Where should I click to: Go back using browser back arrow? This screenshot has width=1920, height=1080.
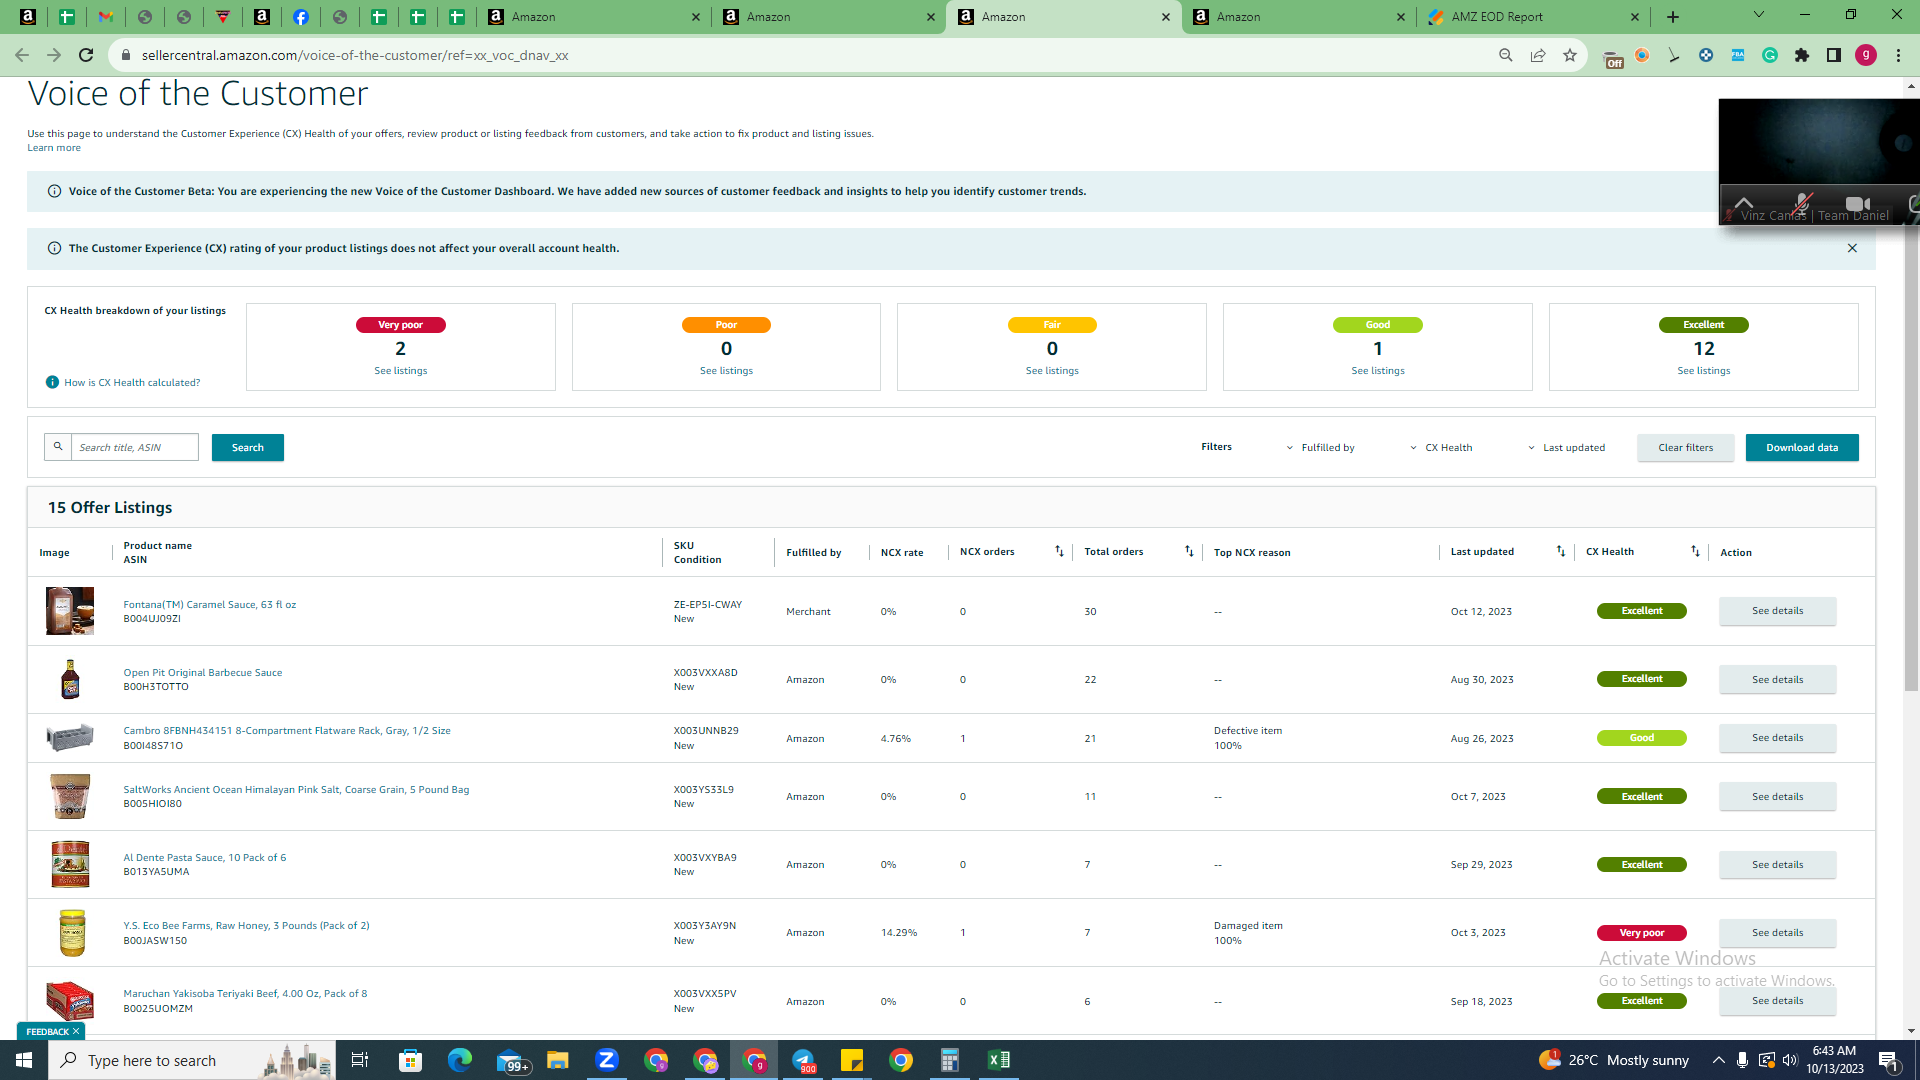[22, 55]
